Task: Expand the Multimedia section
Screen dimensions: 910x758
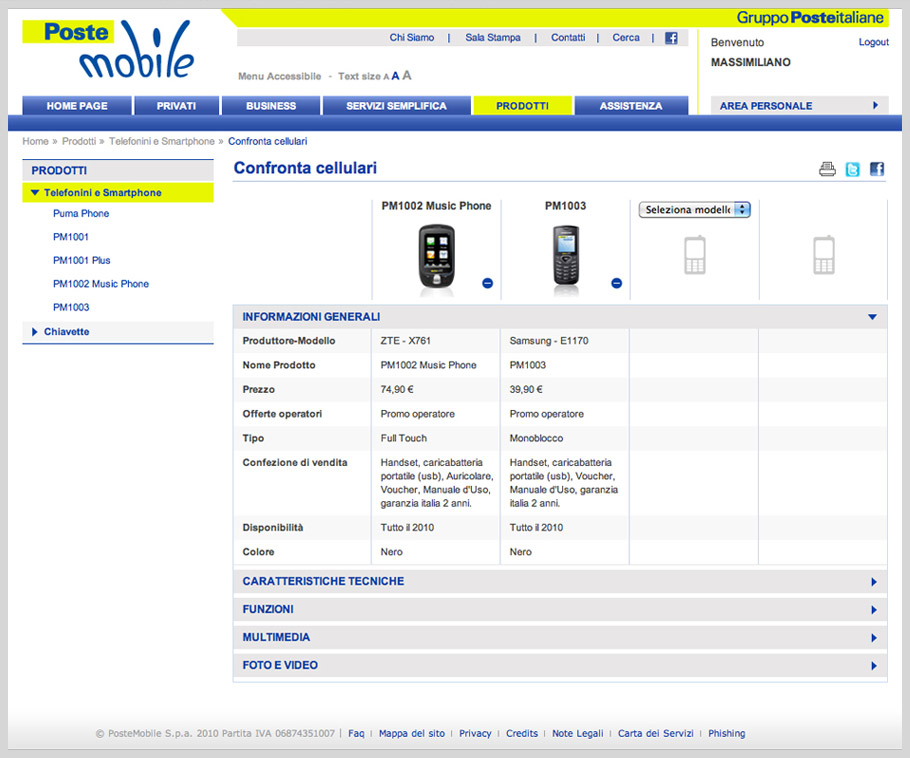Action: tap(560, 637)
